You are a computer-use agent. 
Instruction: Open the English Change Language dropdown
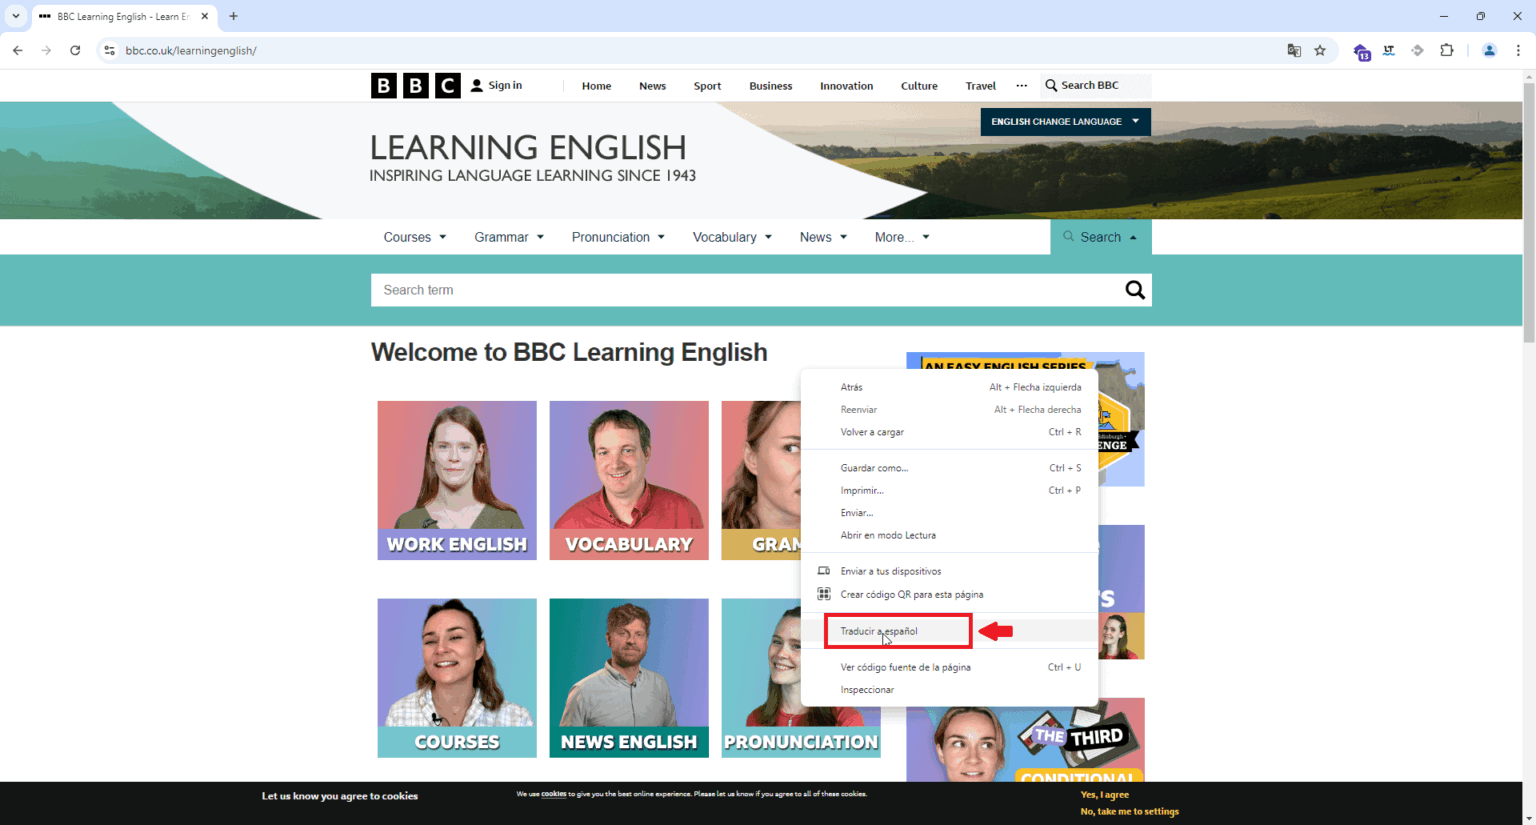click(x=1065, y=122)
